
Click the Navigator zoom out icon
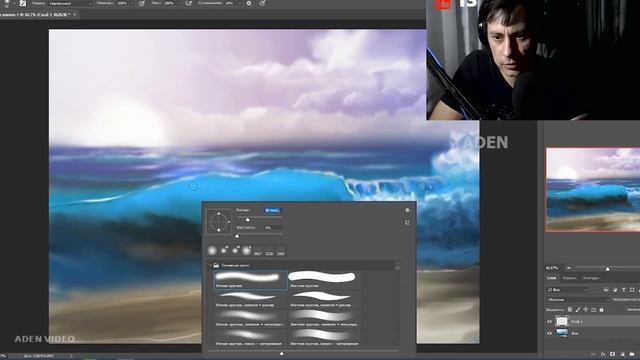click(569, 268)
